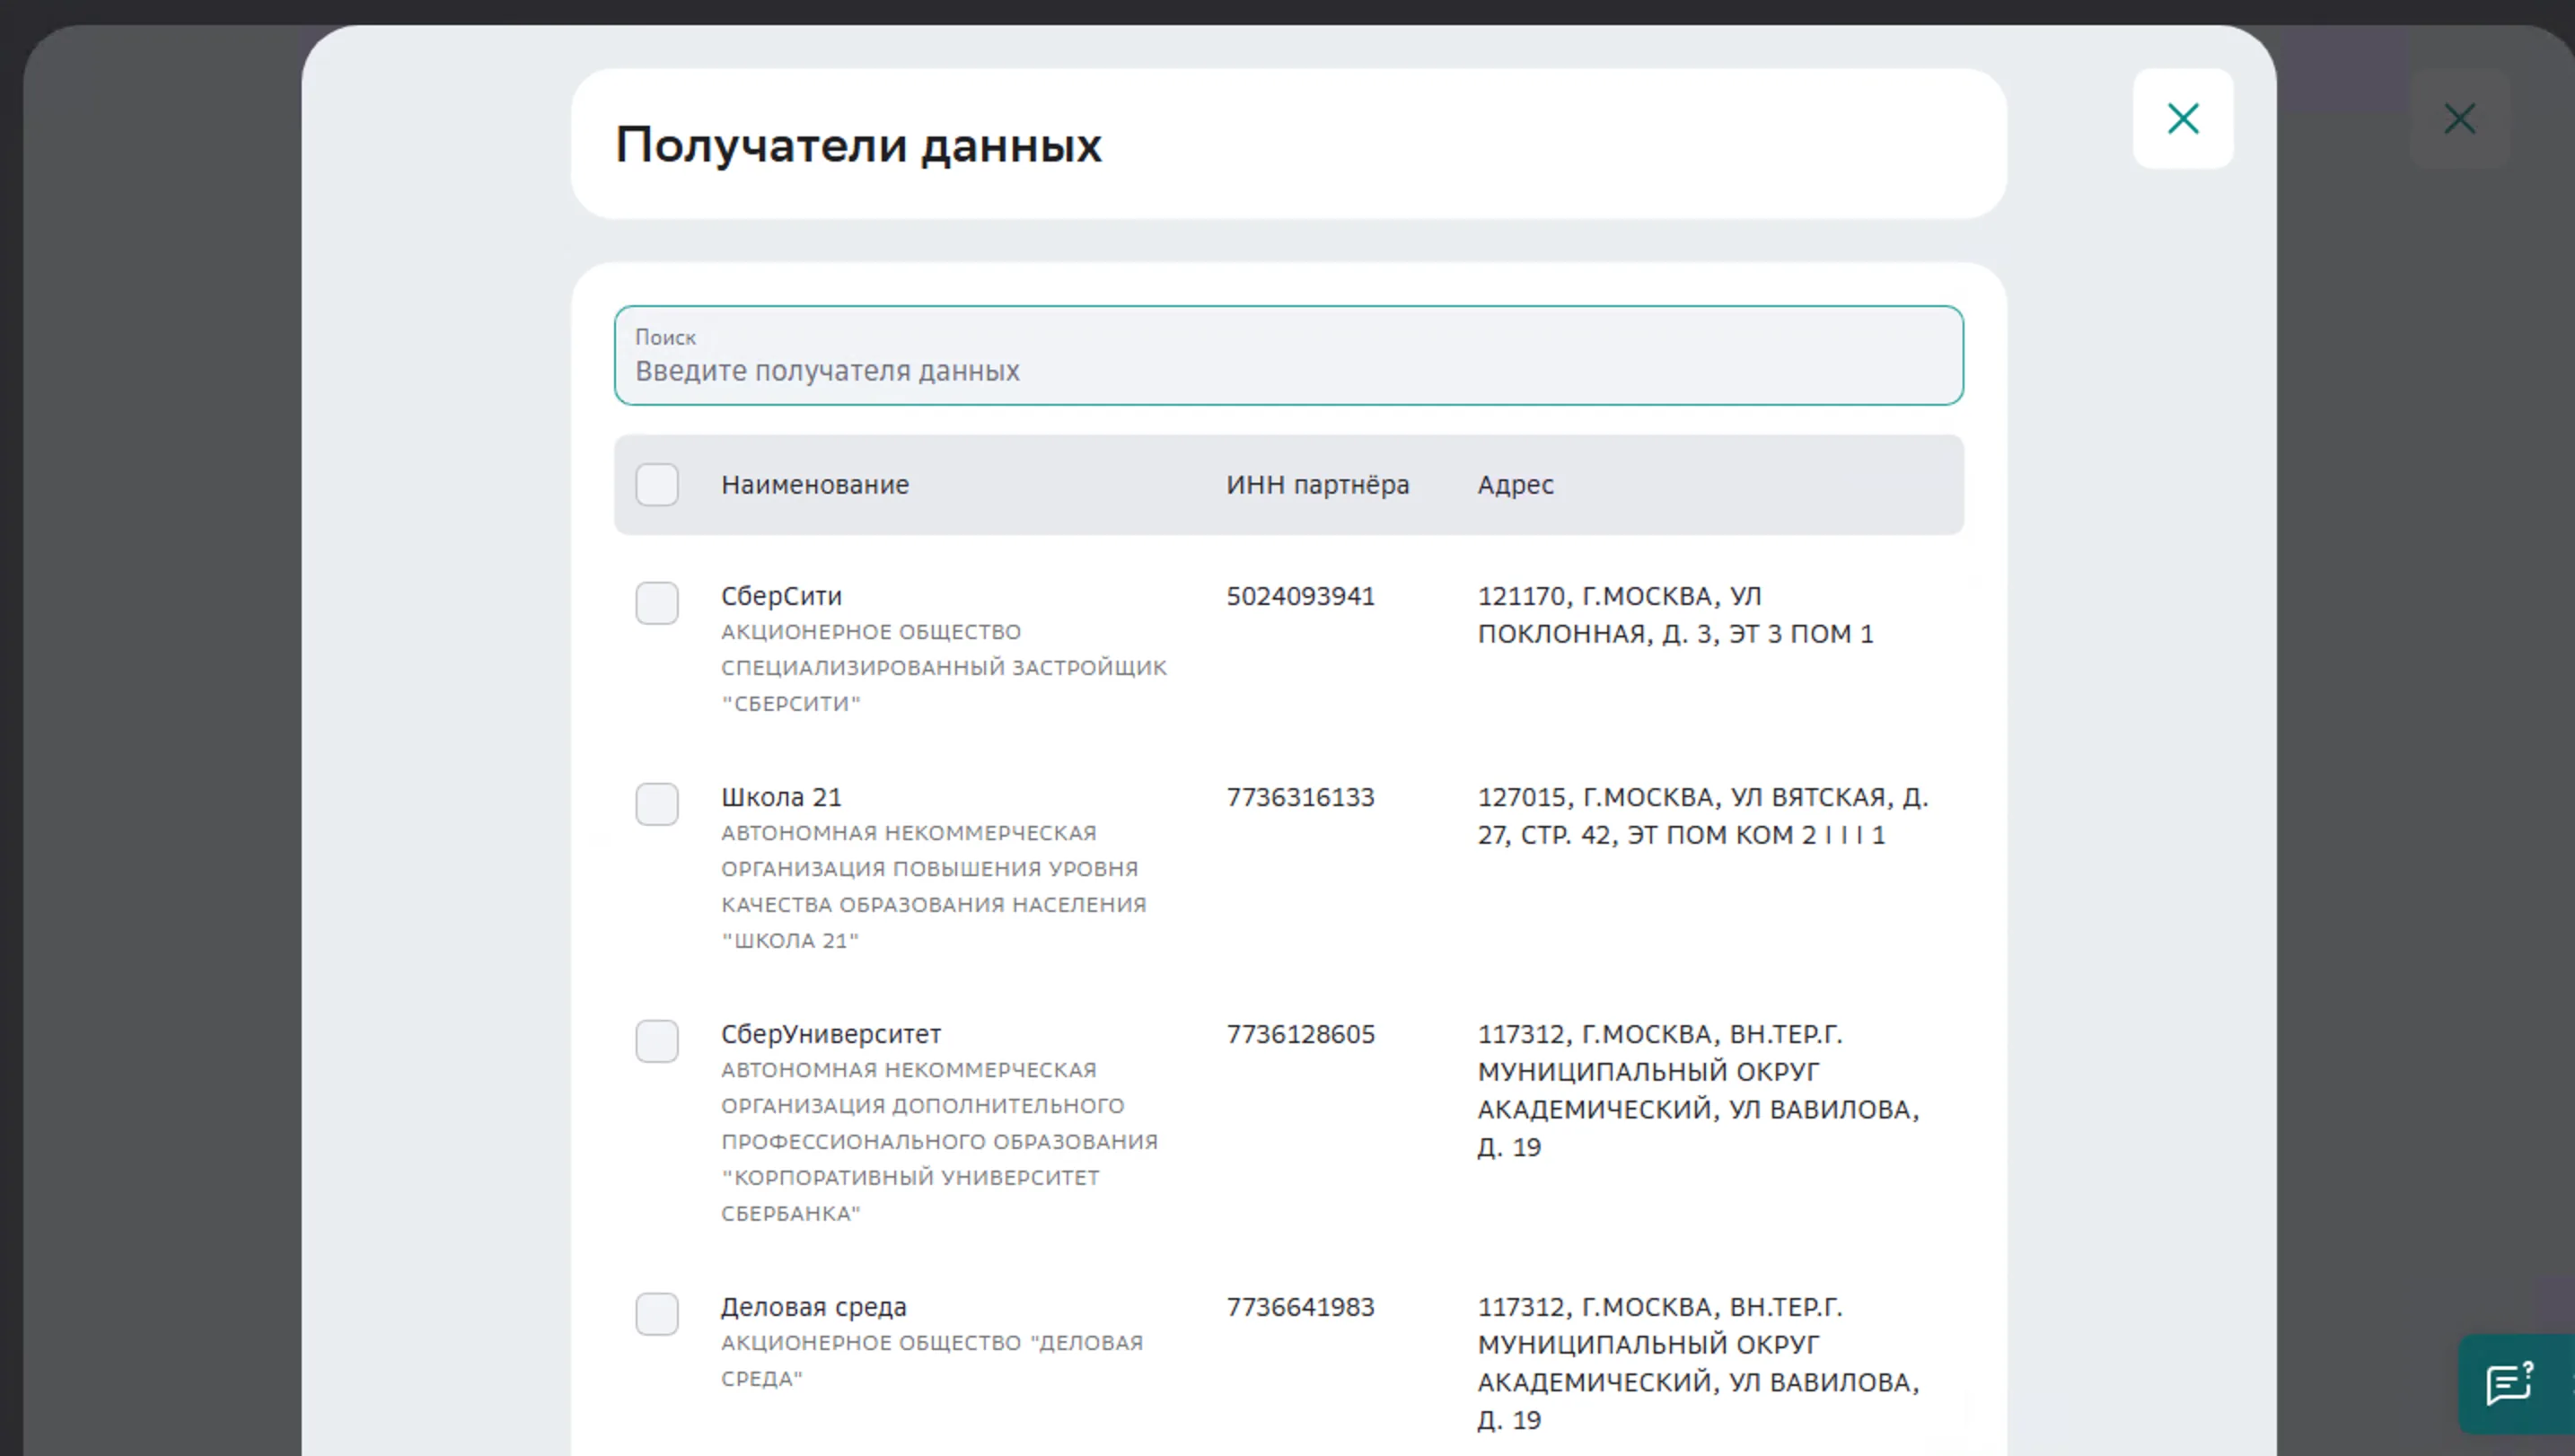Open the help chat widget icon
The height and width of the screenshot is (1456, 2575).
2510,1384
